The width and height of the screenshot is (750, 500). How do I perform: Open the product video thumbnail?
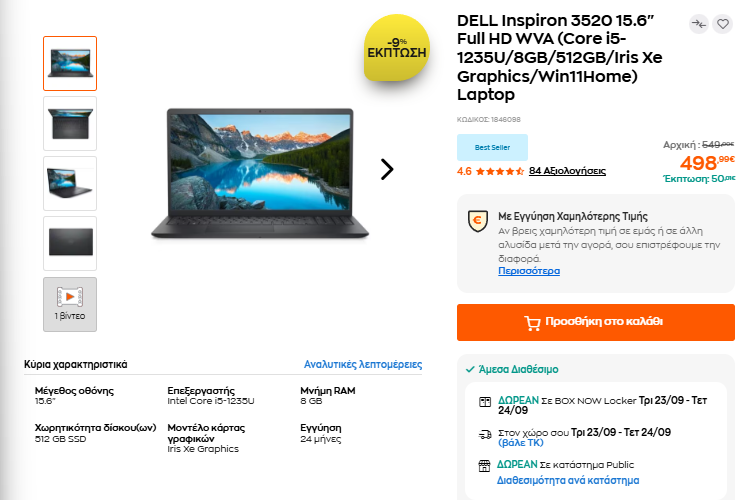70,304
